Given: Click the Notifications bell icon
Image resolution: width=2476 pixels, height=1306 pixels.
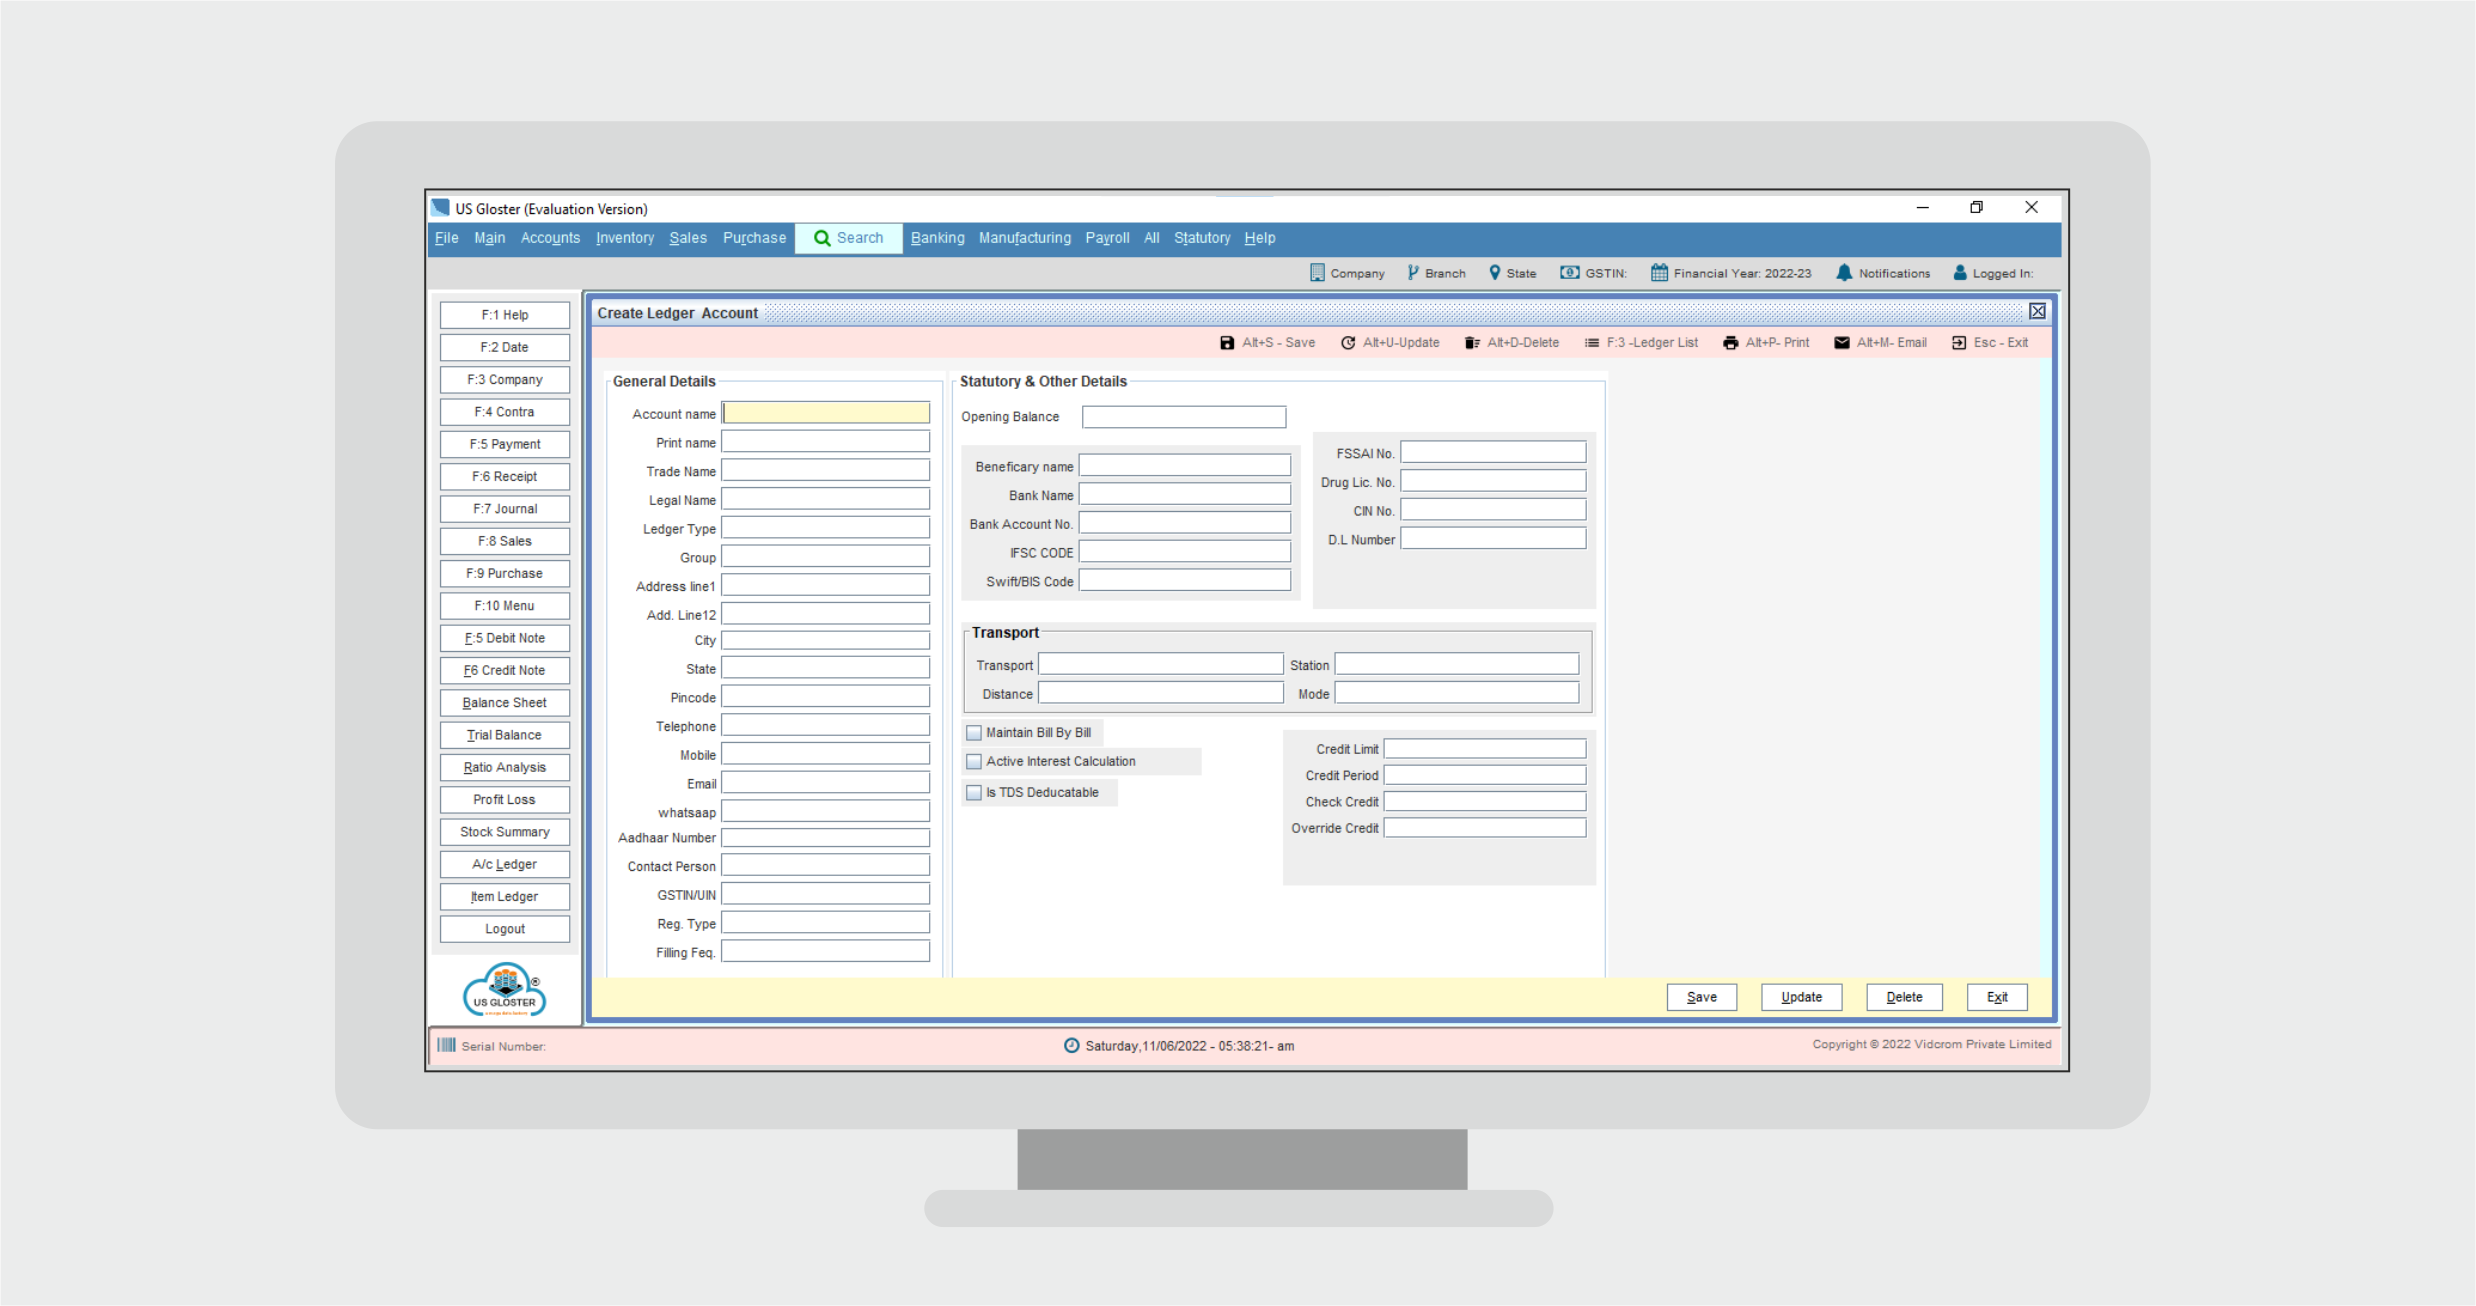Looking at the screenshot, I should (x=1844, y=273).
